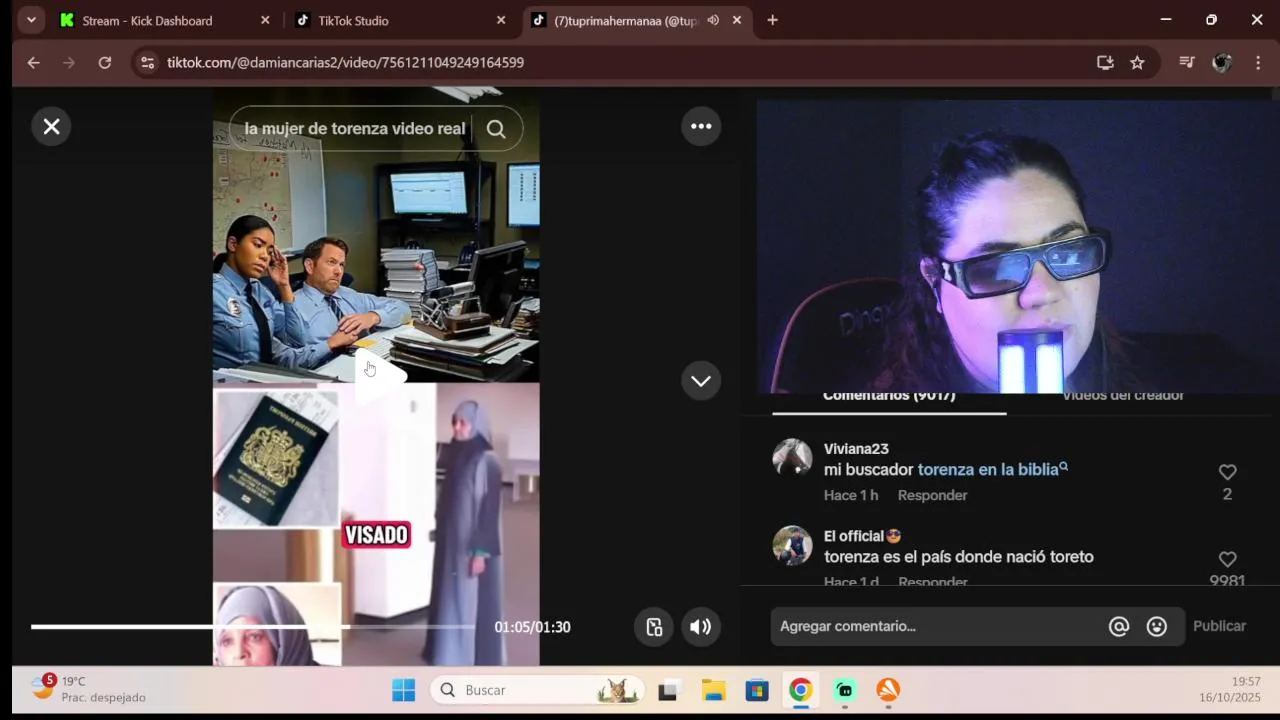Select the tuprimahermanaa TikTok tab

pyautogui.click(x=625, y=20)
